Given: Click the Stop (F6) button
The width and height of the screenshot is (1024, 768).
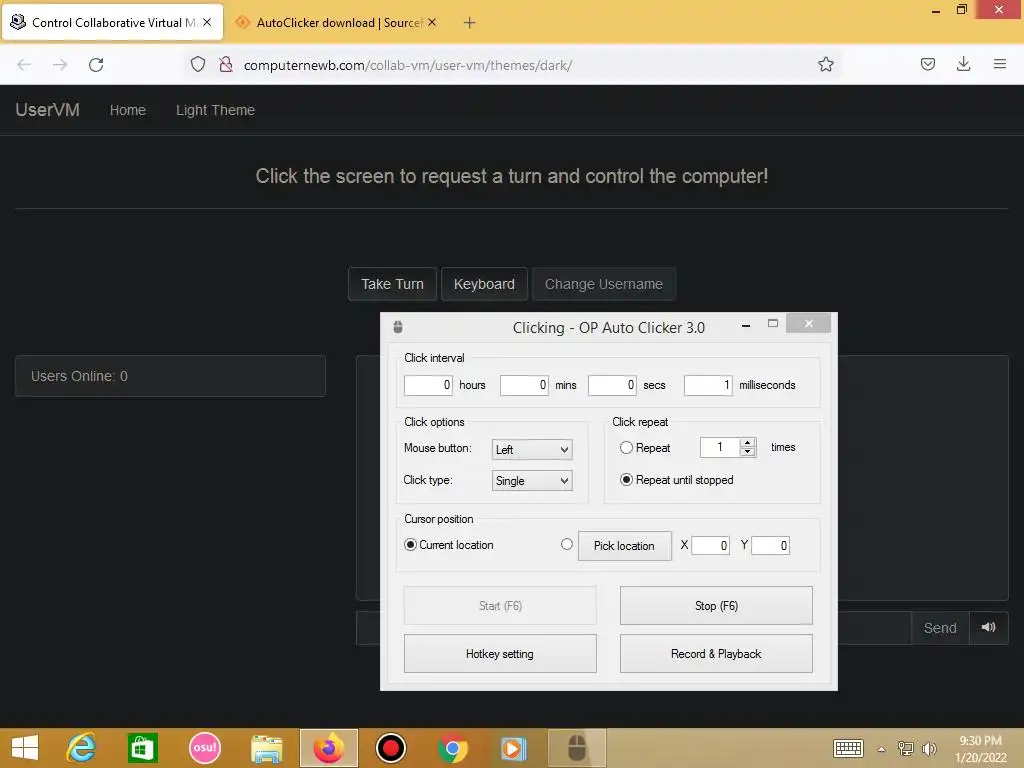Looking at the screenshot, I should click(716, 605).
